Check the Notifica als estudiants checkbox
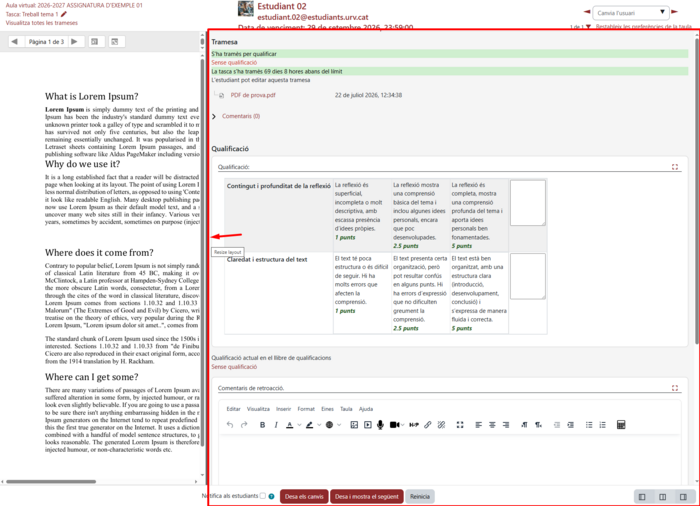Image resolution: width=700 pixels, height=506 pixels. tap(262, 496)
